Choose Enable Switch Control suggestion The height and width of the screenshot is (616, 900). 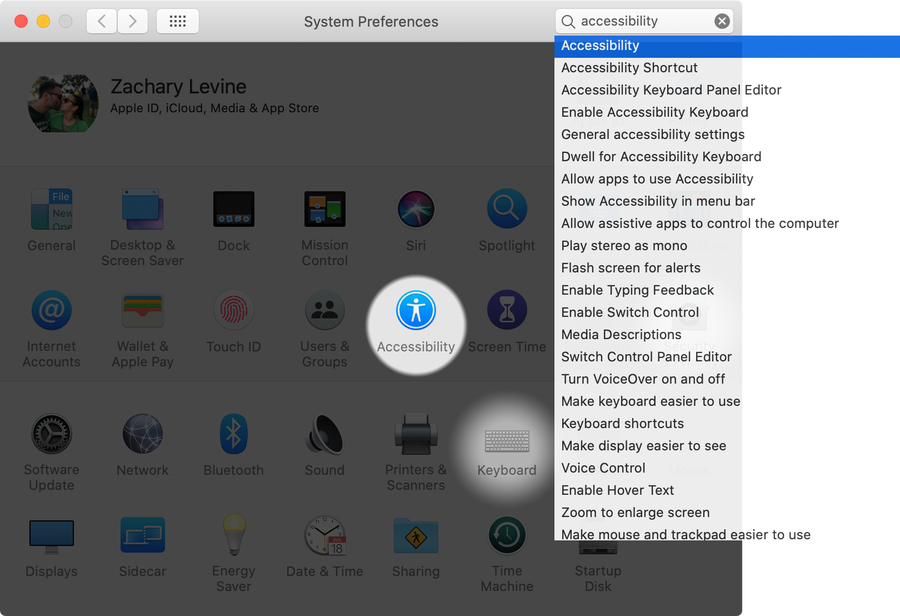(x=630, y=312)
